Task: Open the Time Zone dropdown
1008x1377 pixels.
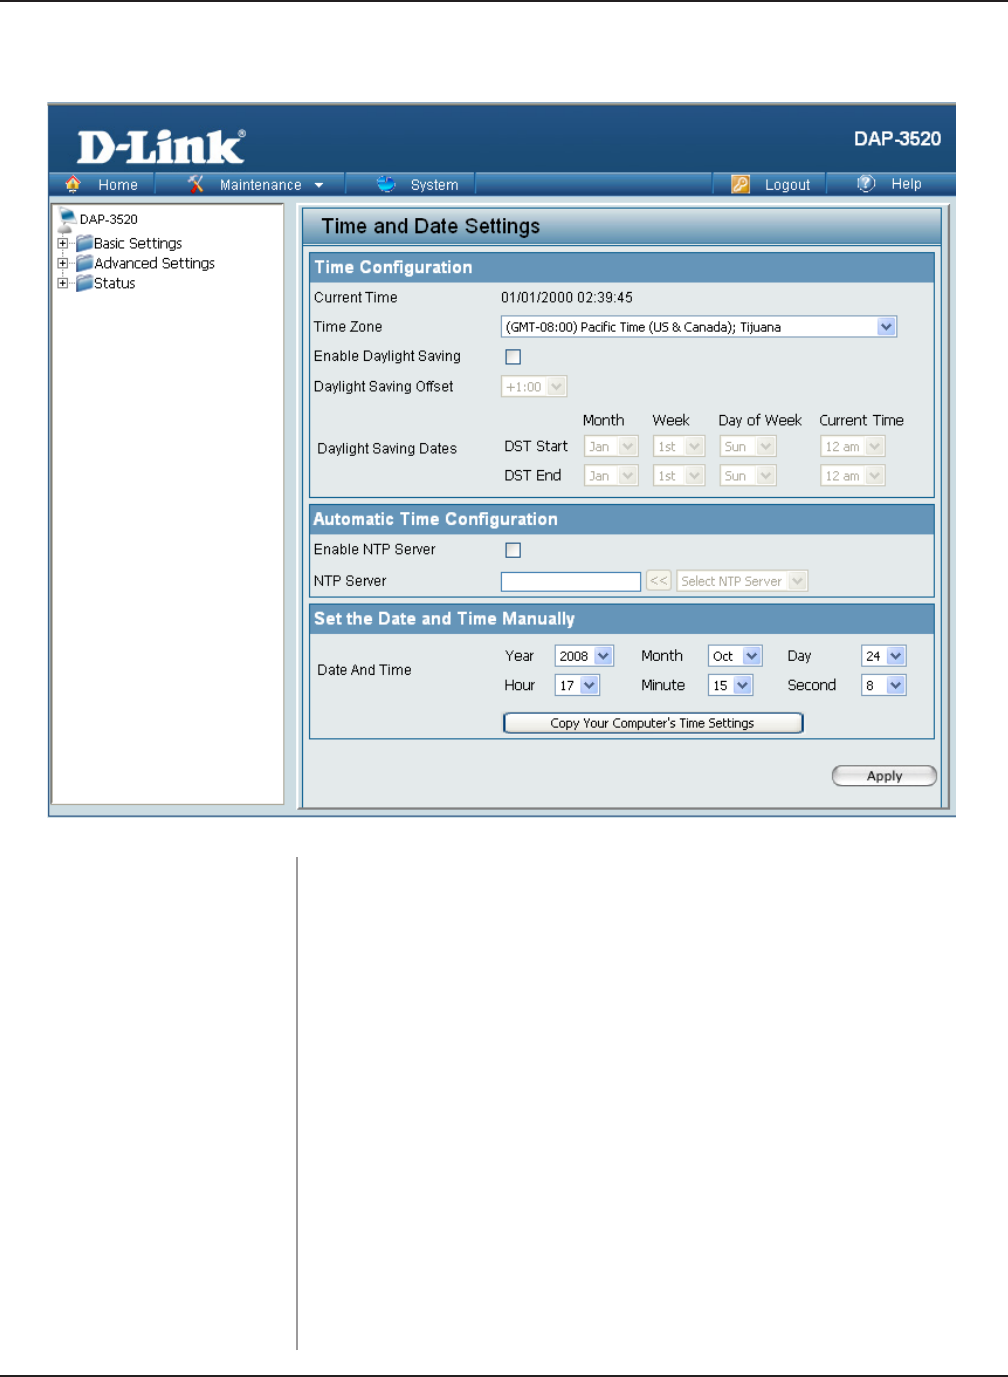Action: pyautogui.click(x=699, y=327)
